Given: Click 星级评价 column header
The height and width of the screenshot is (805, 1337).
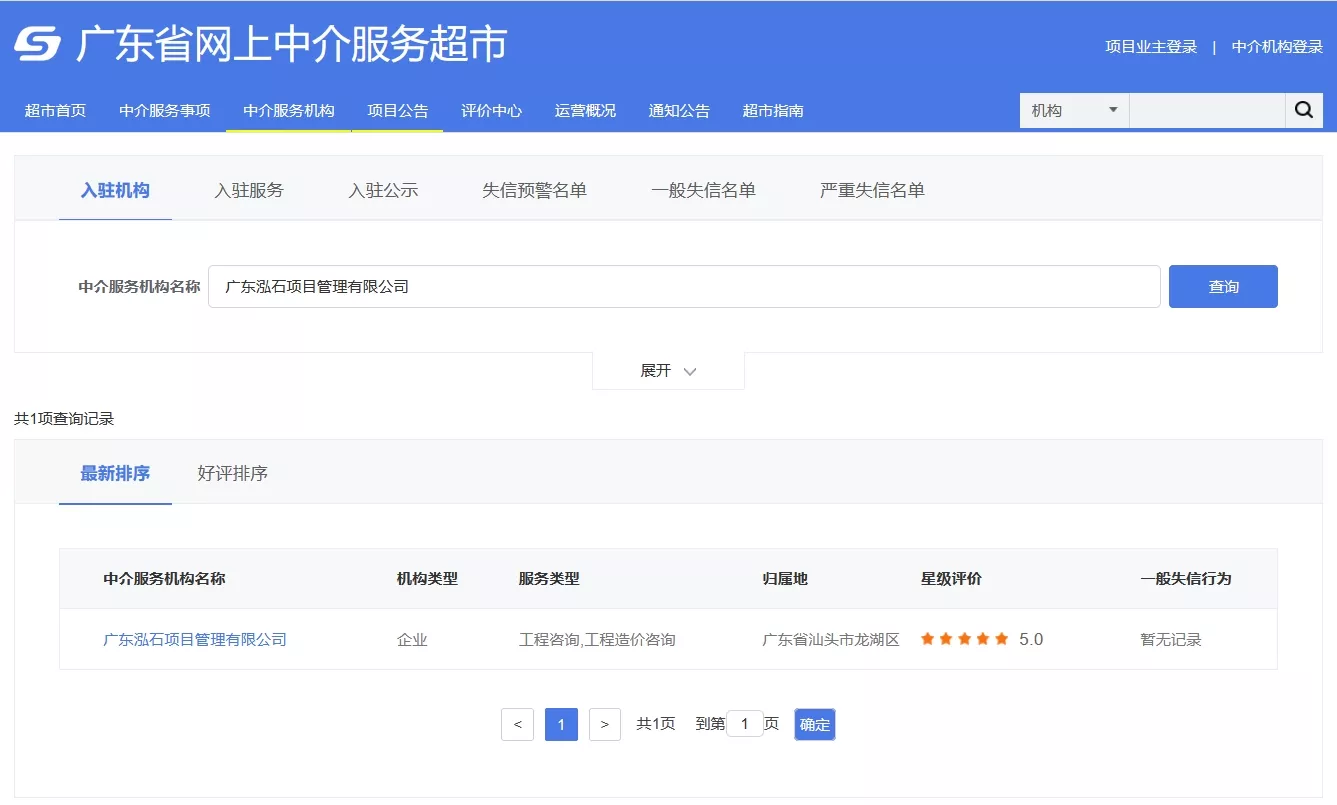Looking at the screenshot, I should click(951, 578).
